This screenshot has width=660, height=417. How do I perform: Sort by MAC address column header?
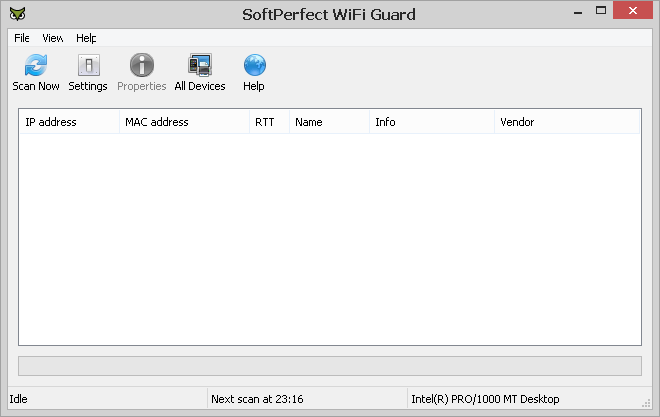pos(184,122)
